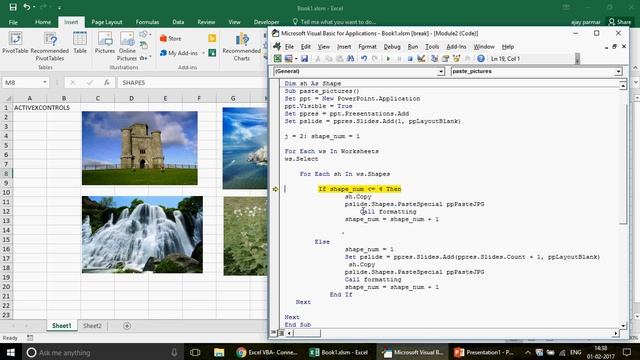Click the insert function fx icon
Viewport: 640px width, 360px height.
pyautogui.click(x=107, y=82)
